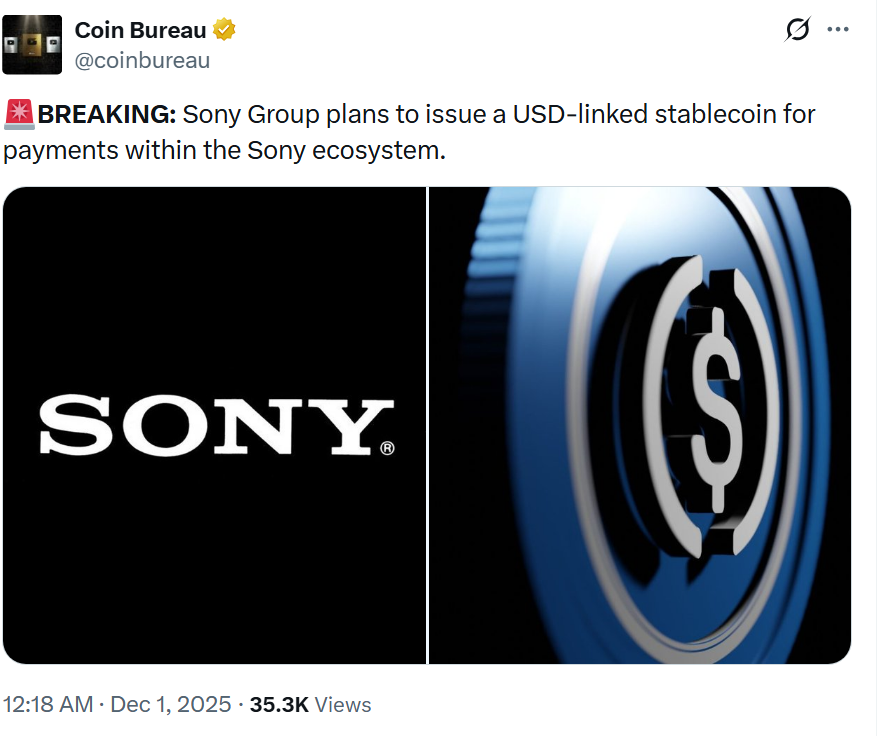Click the 35.3K view count number
The height and width of the screenshot is (736, 883).
(x=279, y=705)
